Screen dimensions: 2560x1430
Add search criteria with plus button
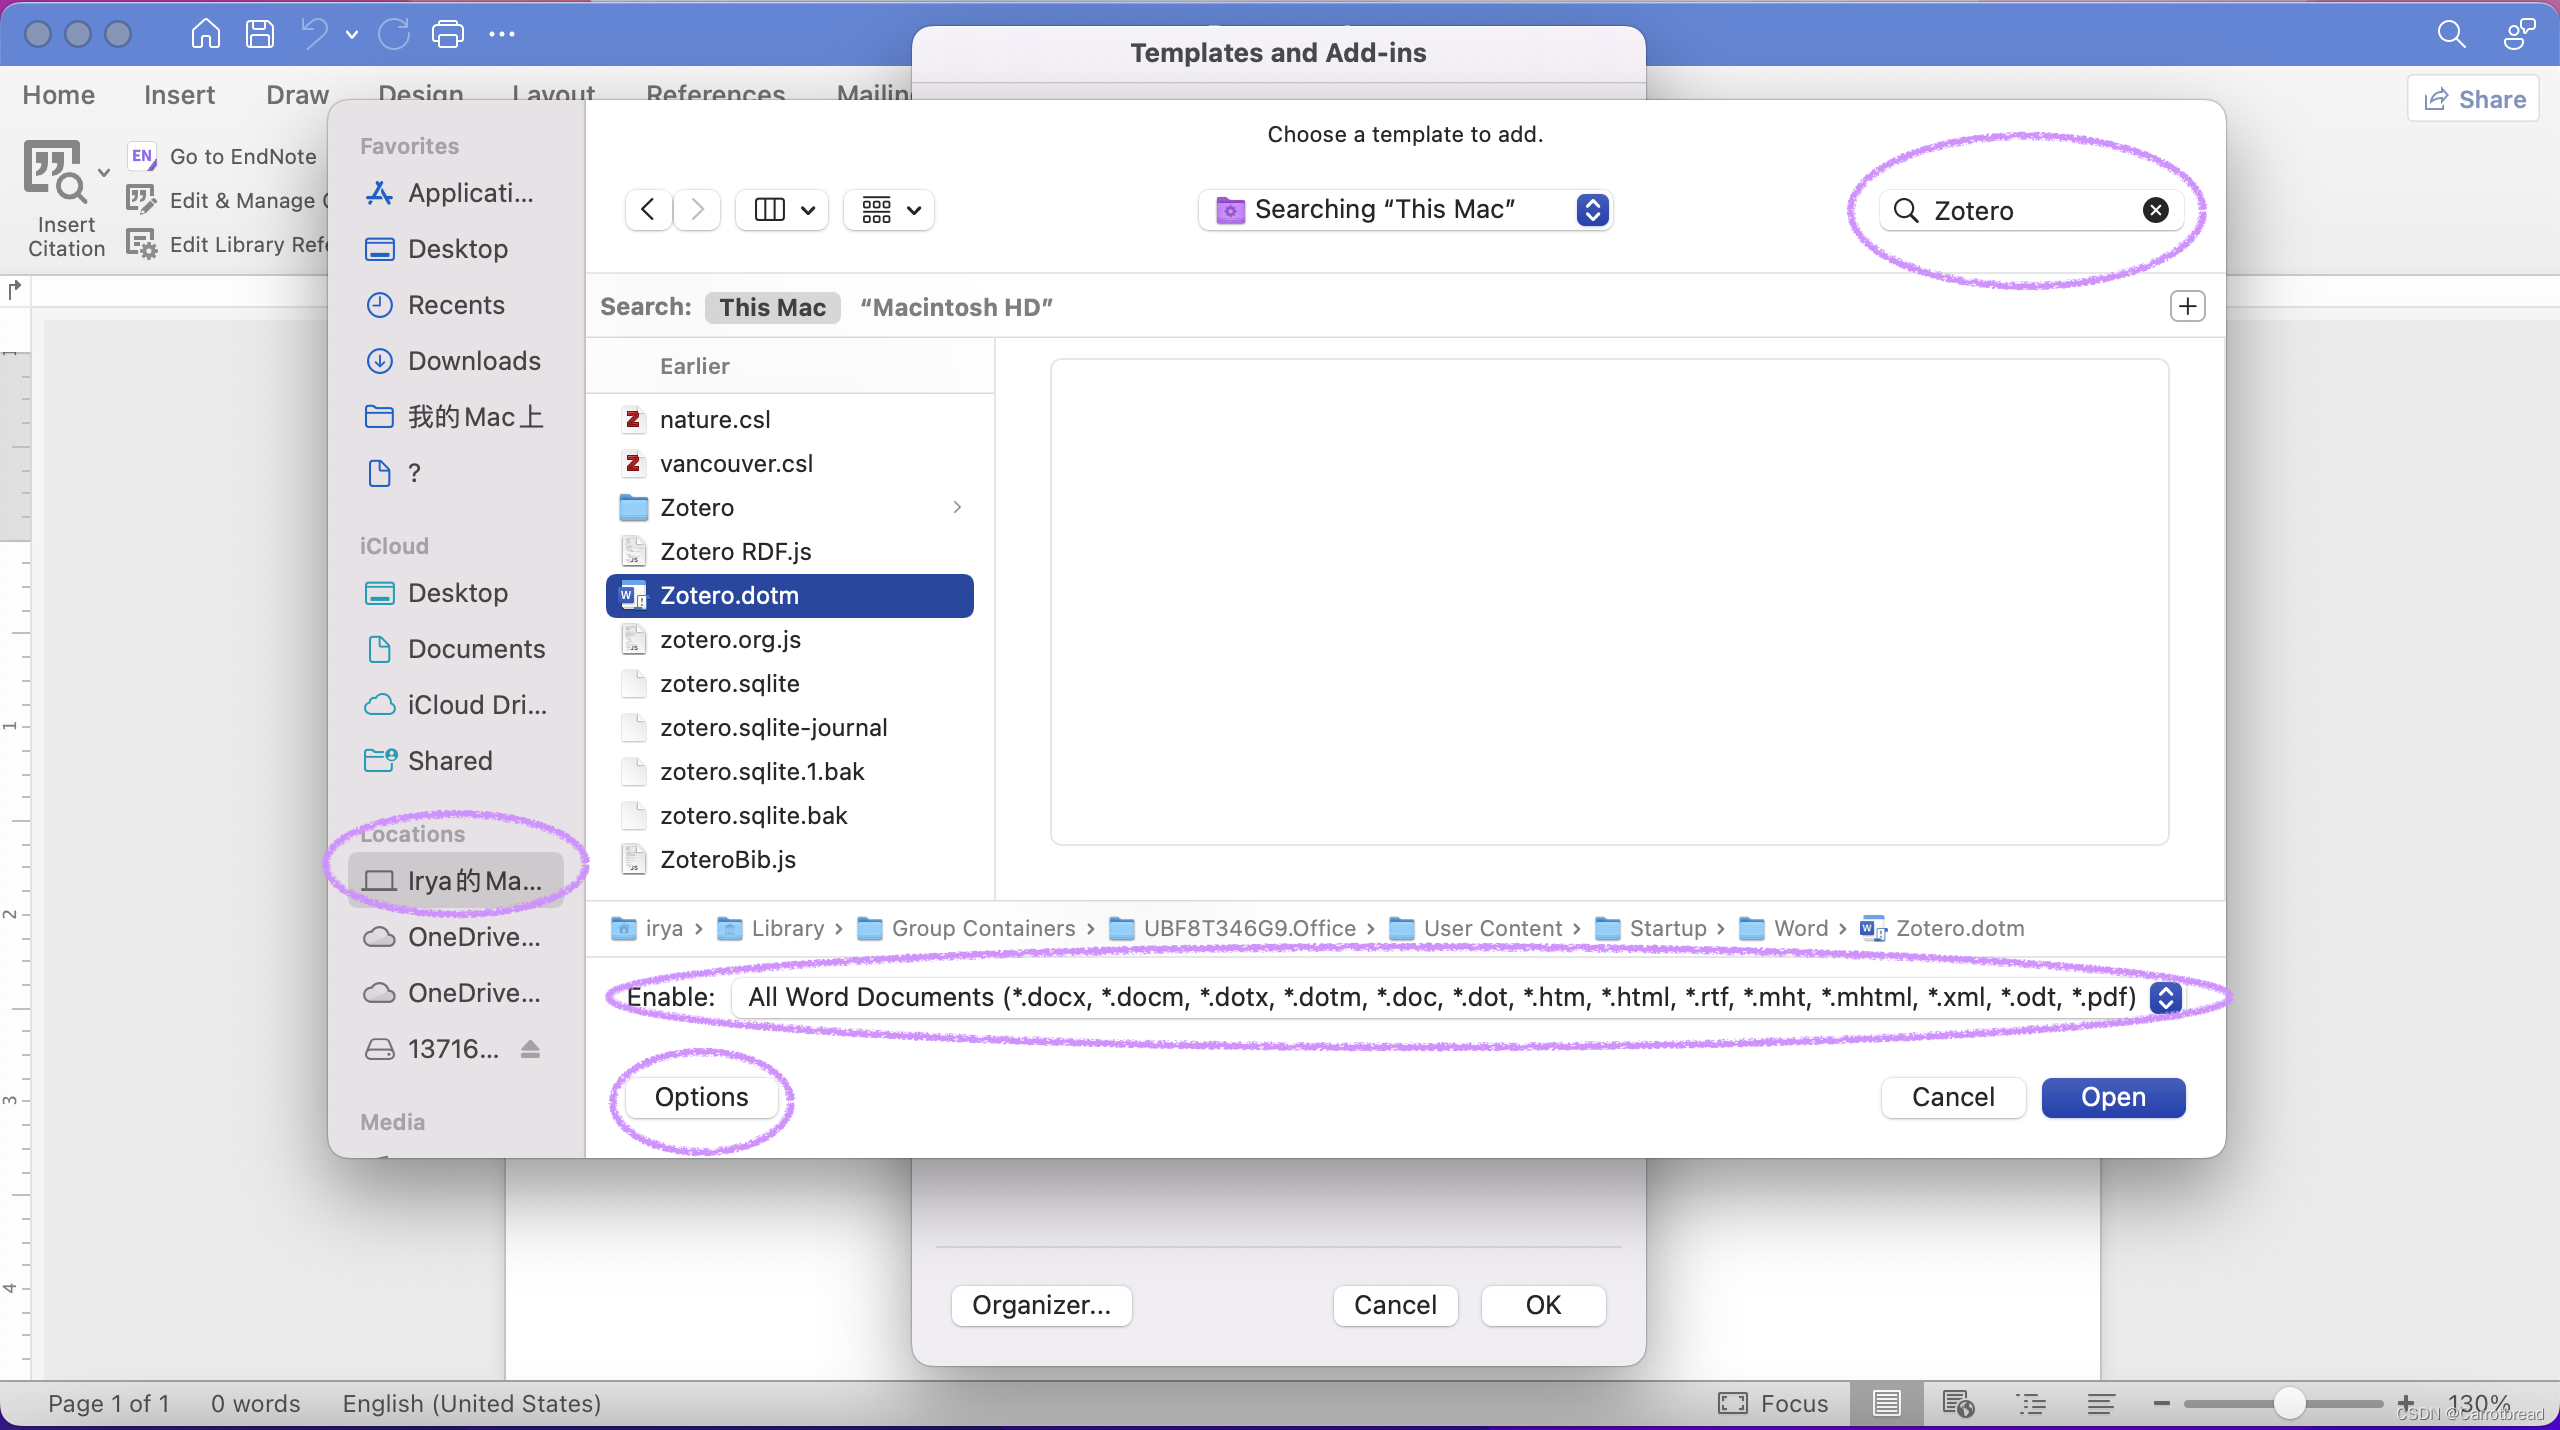click(x=2188, y=306)
